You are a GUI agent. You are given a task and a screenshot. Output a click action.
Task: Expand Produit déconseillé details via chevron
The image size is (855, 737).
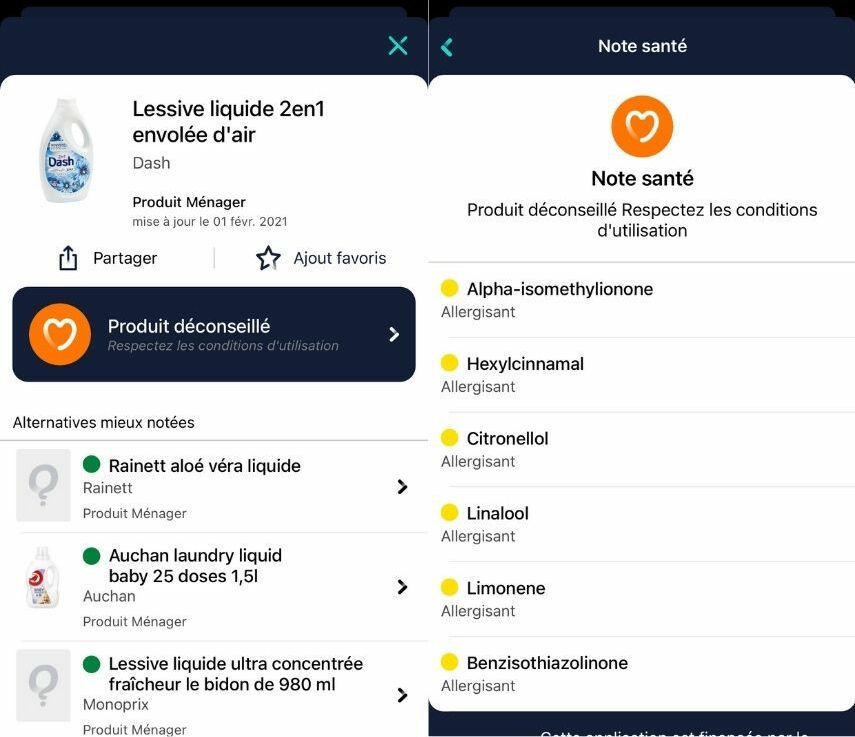[x=394, y=334]
